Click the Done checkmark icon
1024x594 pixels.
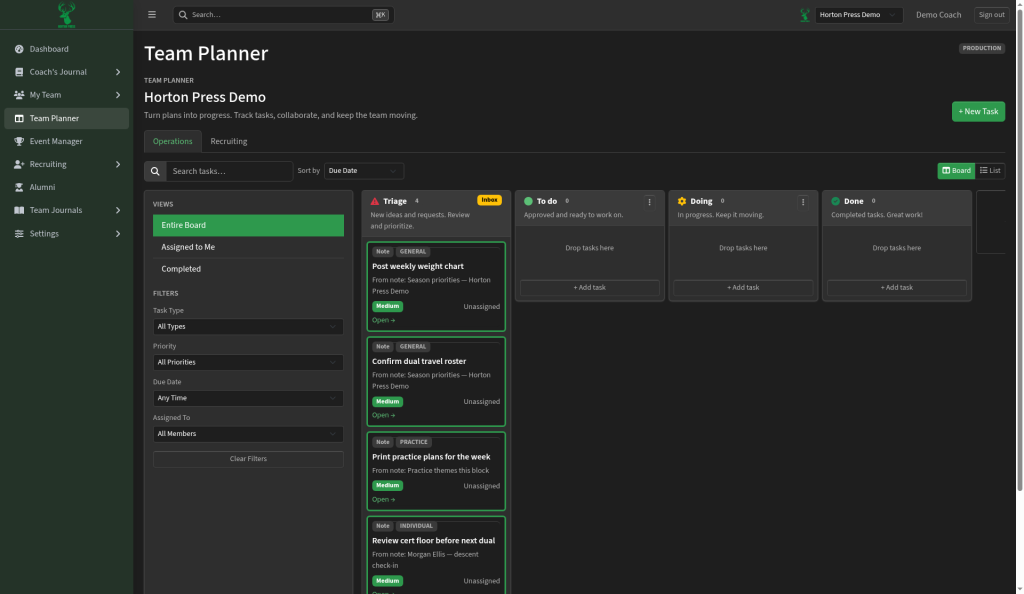(x=835, y=201)
